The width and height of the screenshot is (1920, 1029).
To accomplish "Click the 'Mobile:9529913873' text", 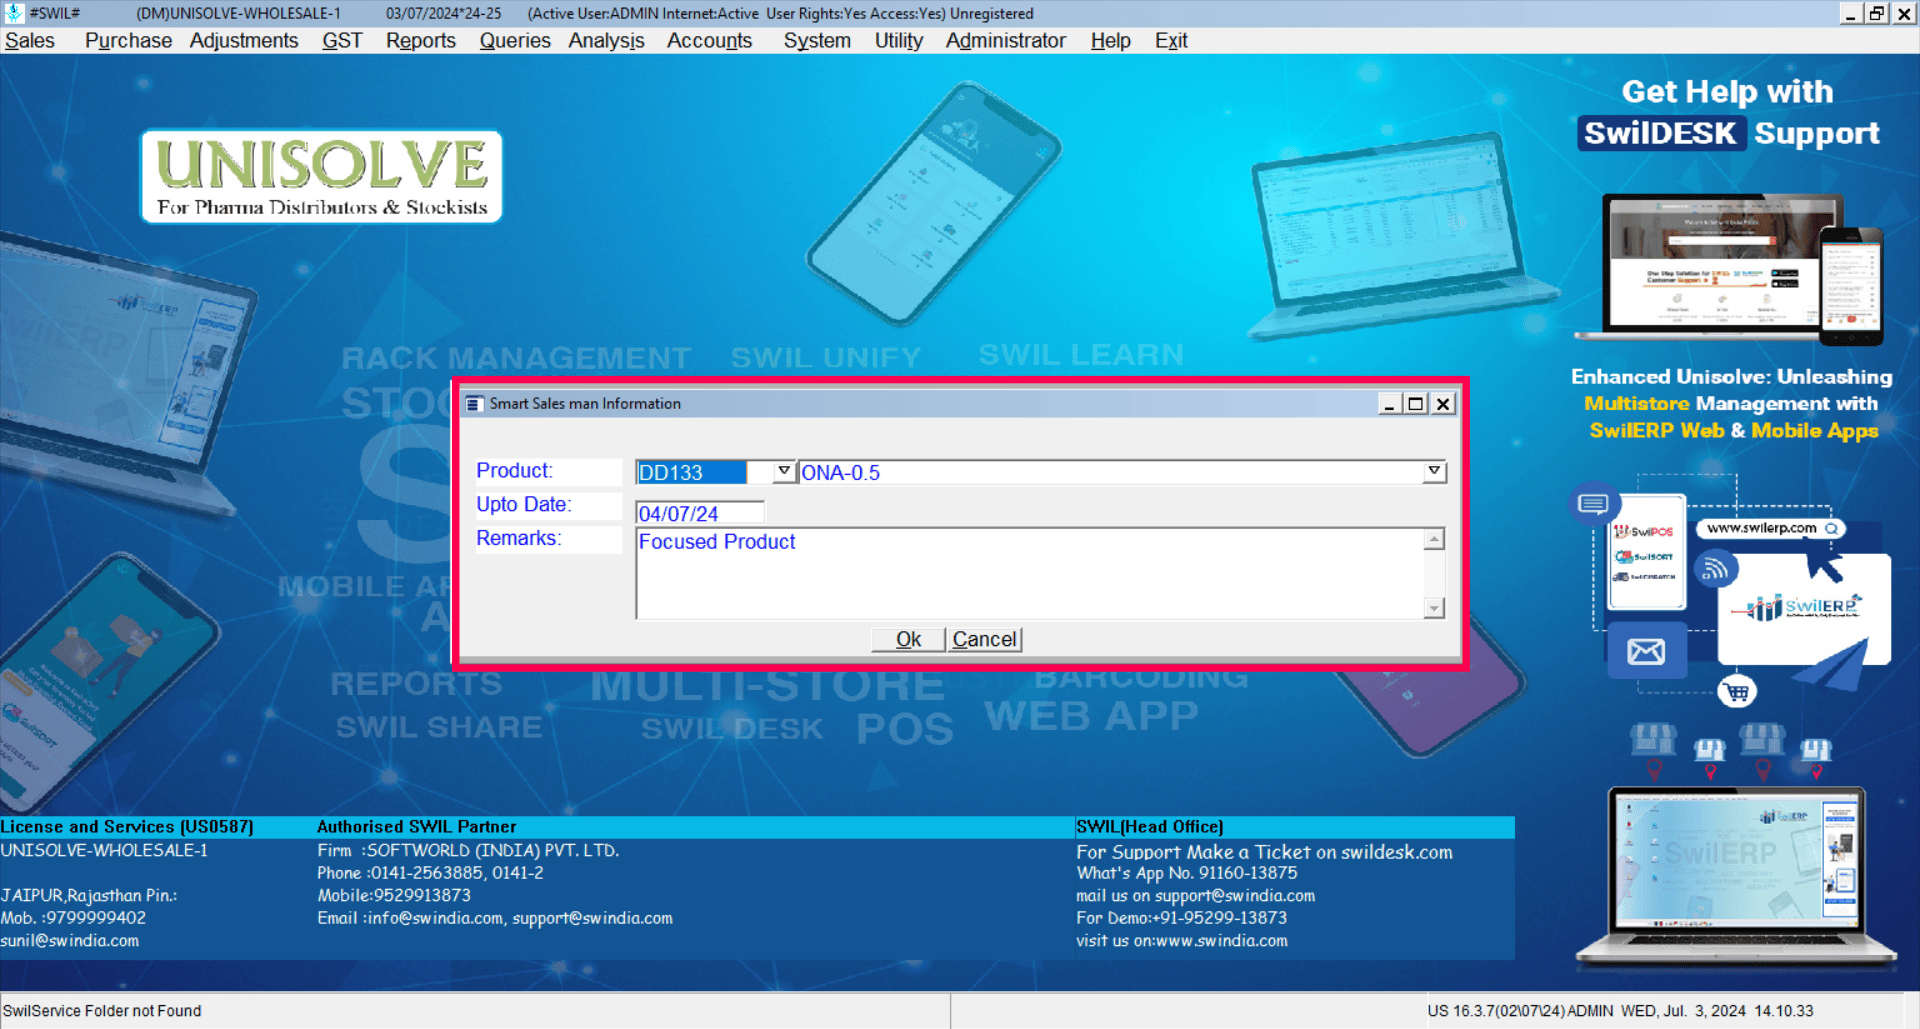I will tap(394, 896).
